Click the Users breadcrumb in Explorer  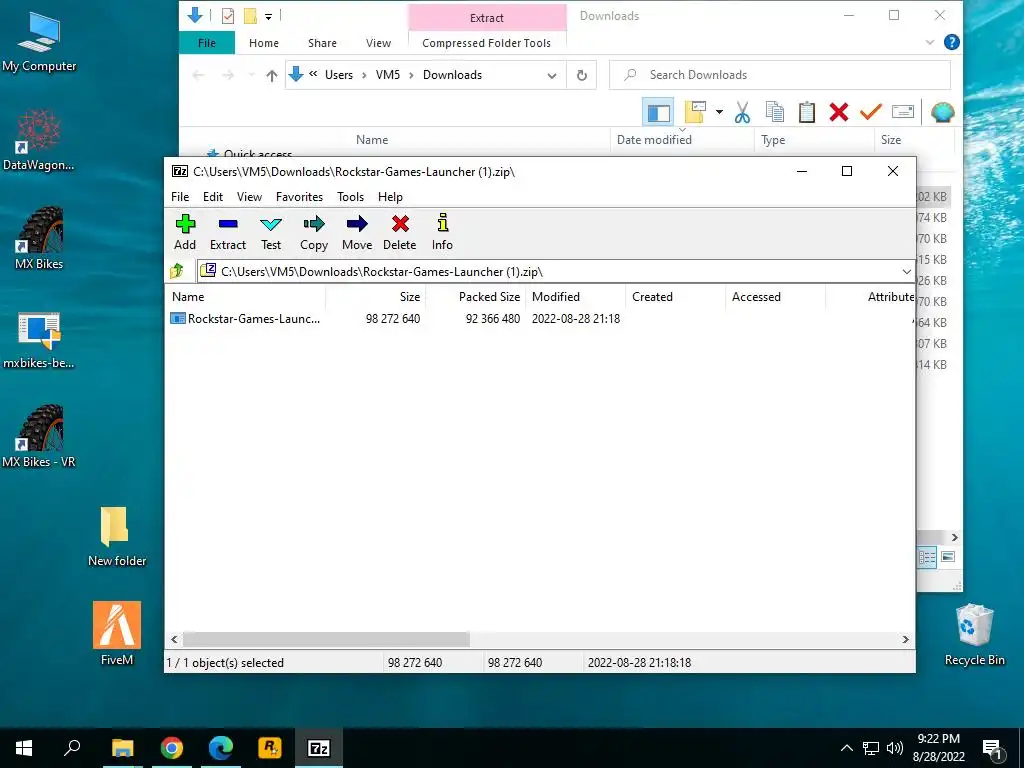[x=339, y=75]
